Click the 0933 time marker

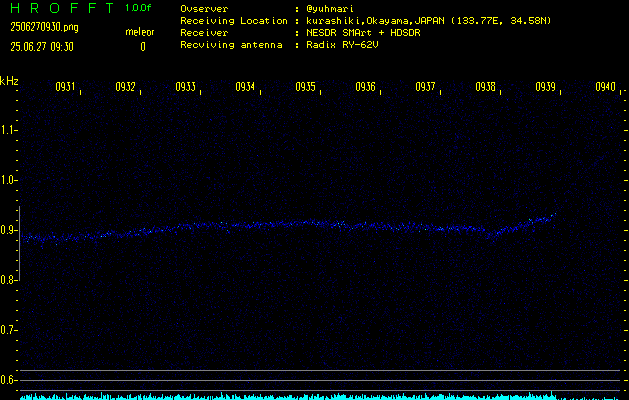[185, 87]
